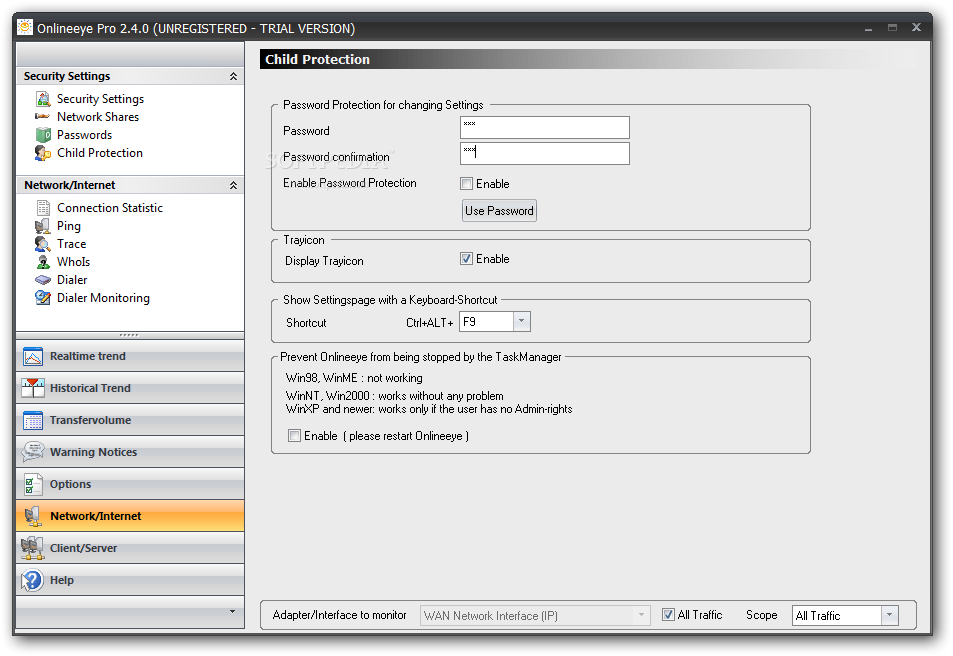
Task: Click the Trace magnifier icon
Action: point(43,244)
